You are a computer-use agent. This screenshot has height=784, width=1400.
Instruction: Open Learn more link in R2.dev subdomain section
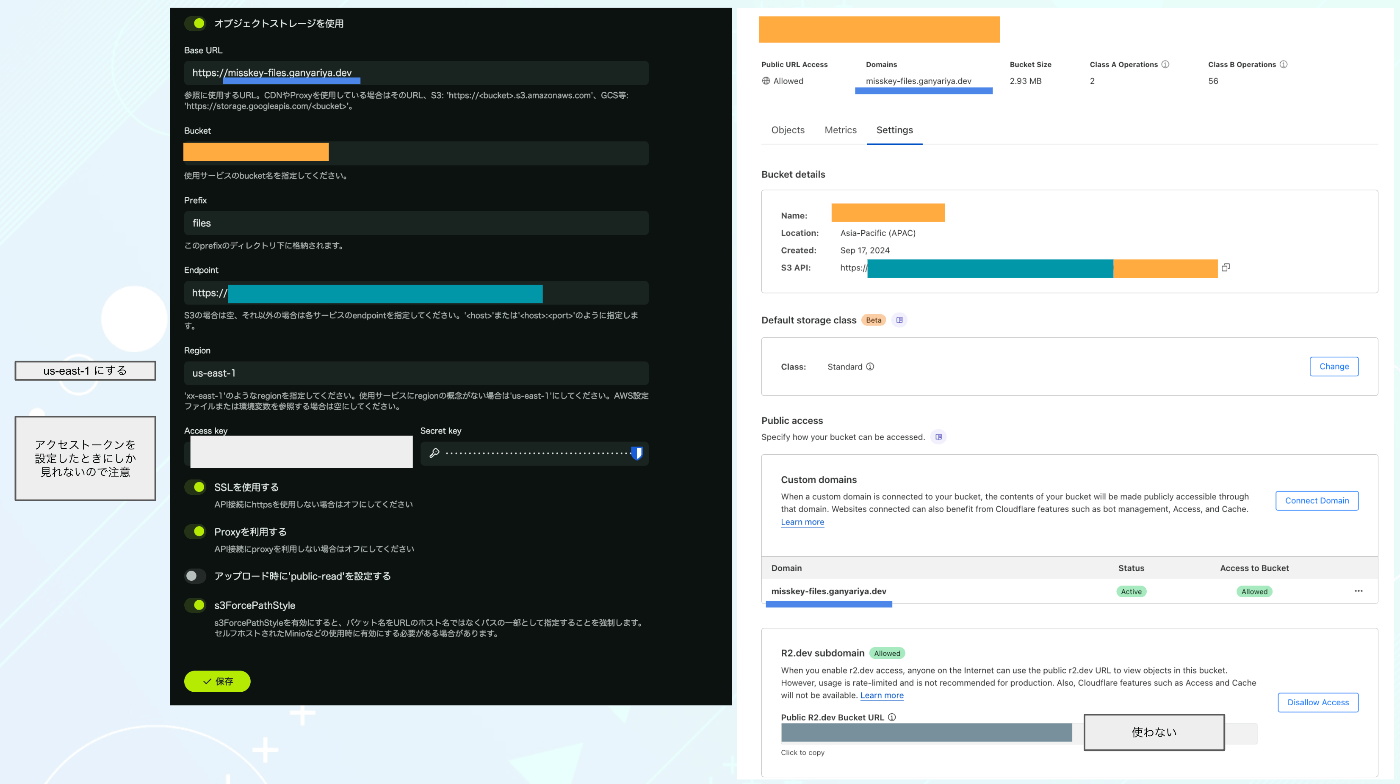(882, 695)
